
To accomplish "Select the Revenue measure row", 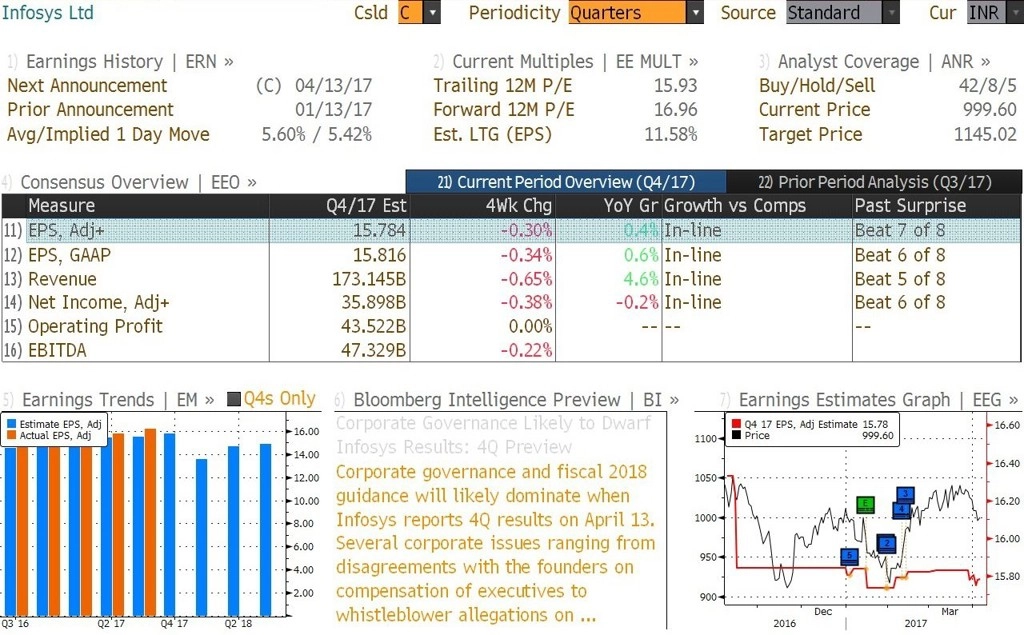I will [511, 279].
